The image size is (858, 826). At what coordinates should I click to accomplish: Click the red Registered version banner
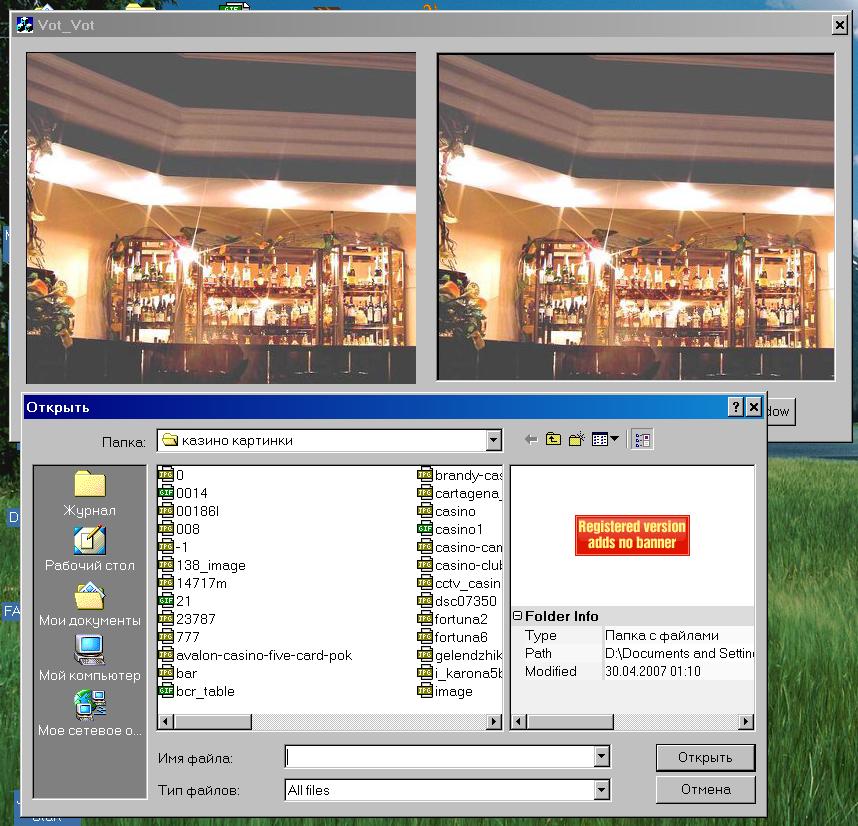632,535
